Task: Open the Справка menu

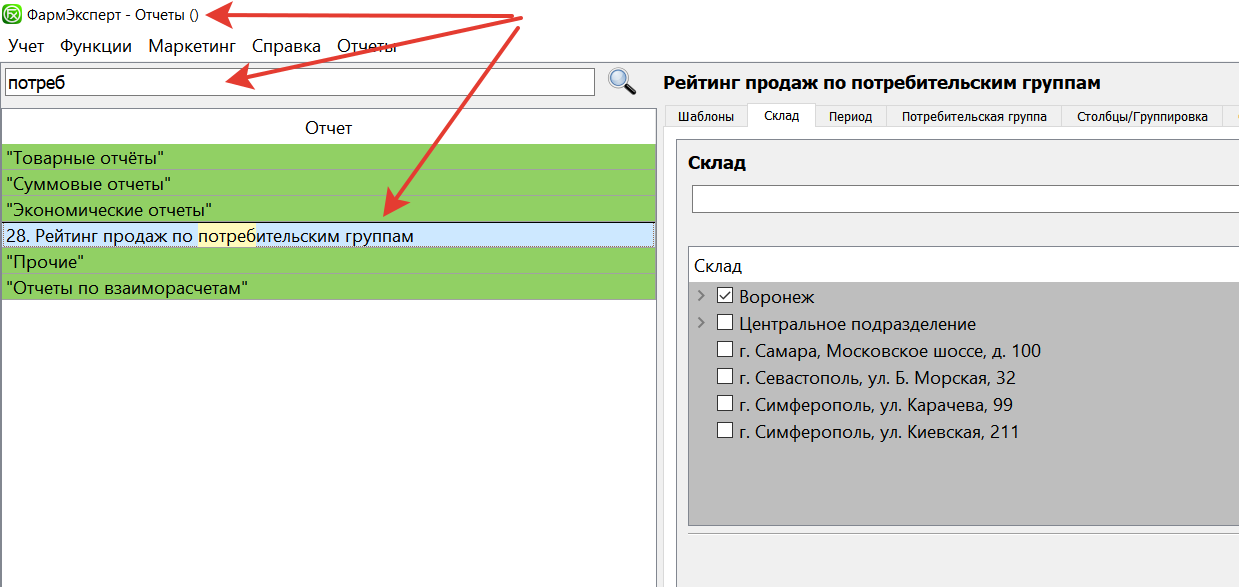Action: tap(286, 46)
